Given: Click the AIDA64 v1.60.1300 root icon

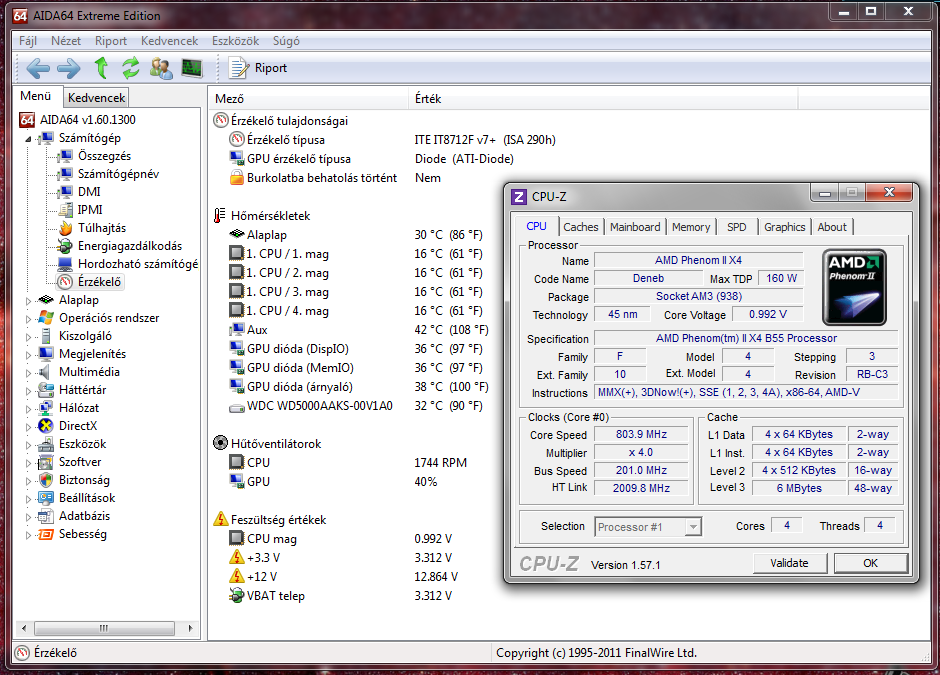Looking at the screenshot, I should [x=27, y=119].
